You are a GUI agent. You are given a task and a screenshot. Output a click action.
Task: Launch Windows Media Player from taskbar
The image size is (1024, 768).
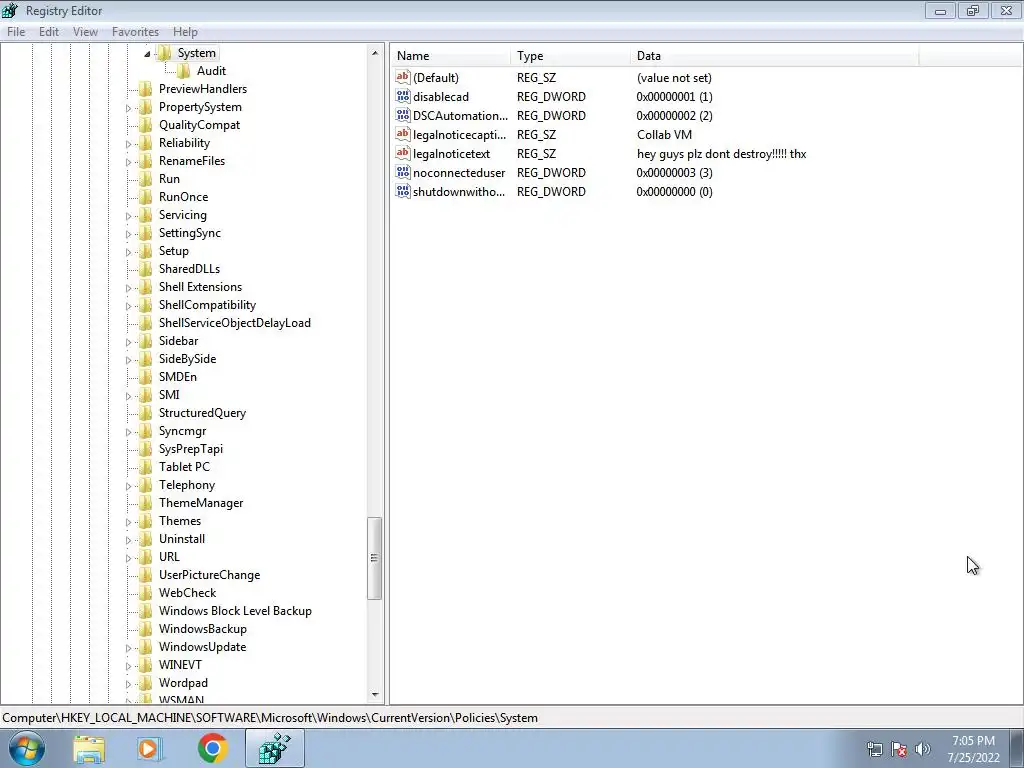(150, 749)
